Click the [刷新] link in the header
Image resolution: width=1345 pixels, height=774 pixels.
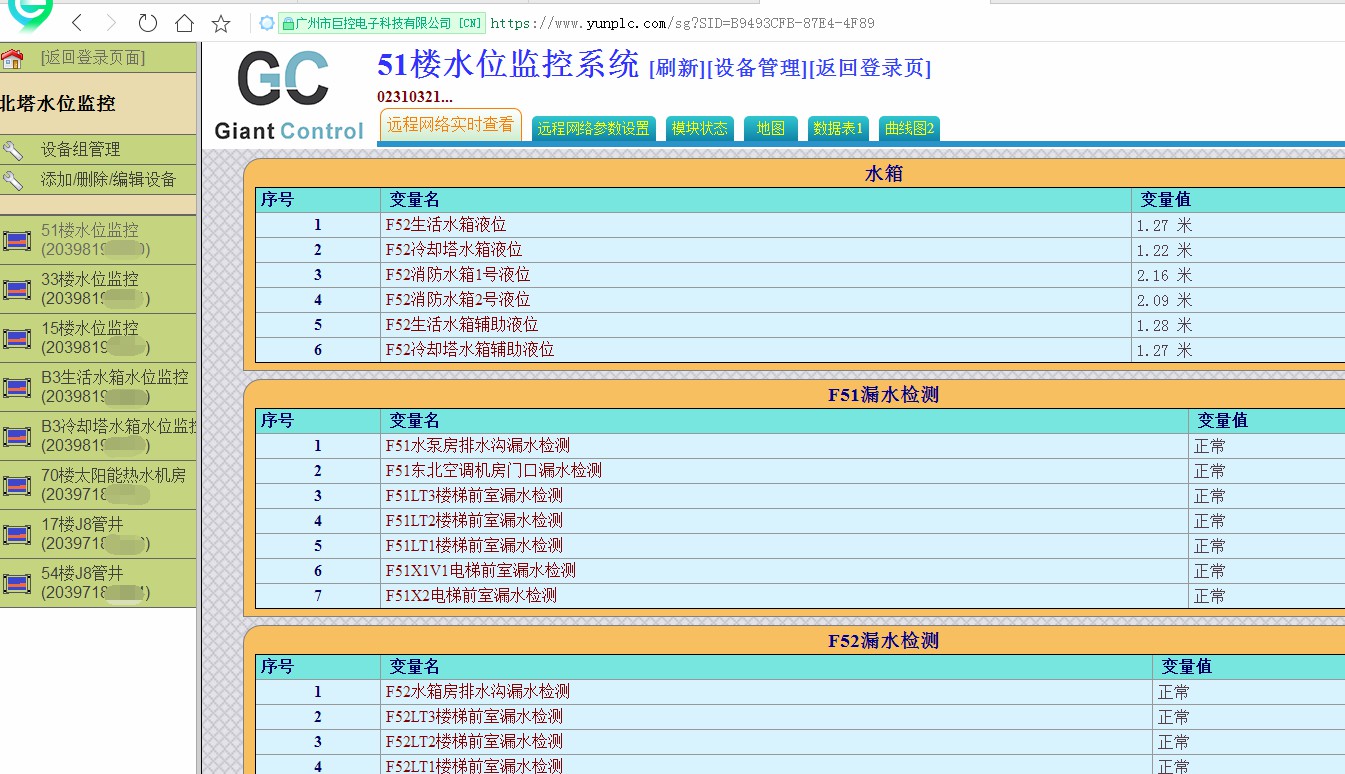pyautogui.click(x=677, y=68)
